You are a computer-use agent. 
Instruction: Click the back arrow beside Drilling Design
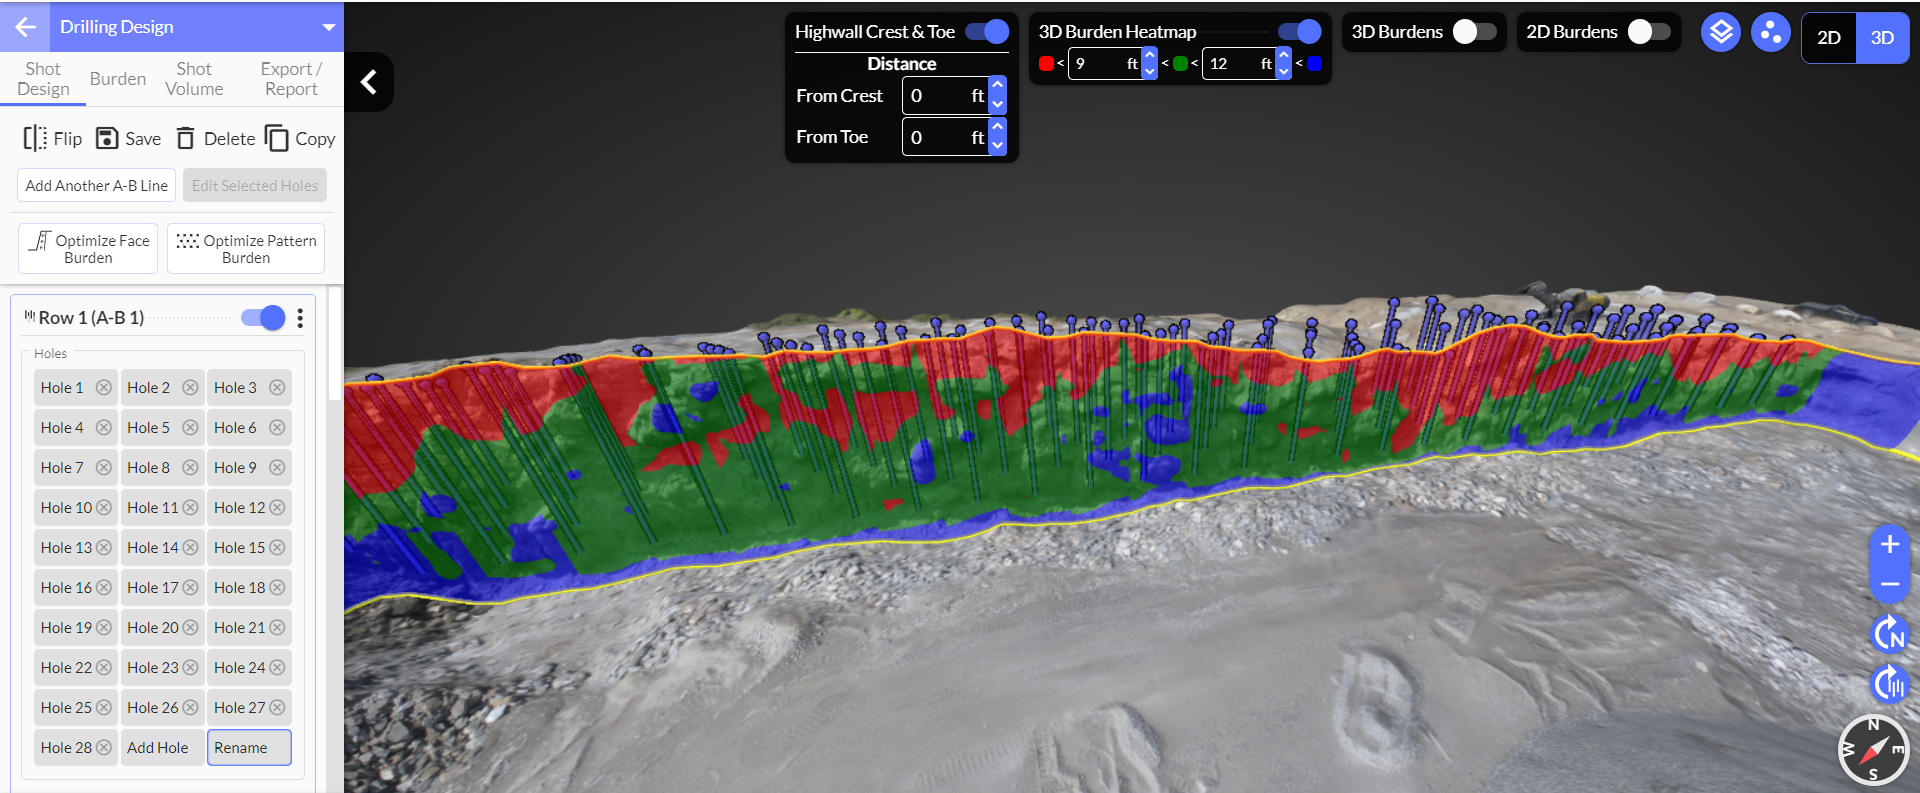pos(25,27)
